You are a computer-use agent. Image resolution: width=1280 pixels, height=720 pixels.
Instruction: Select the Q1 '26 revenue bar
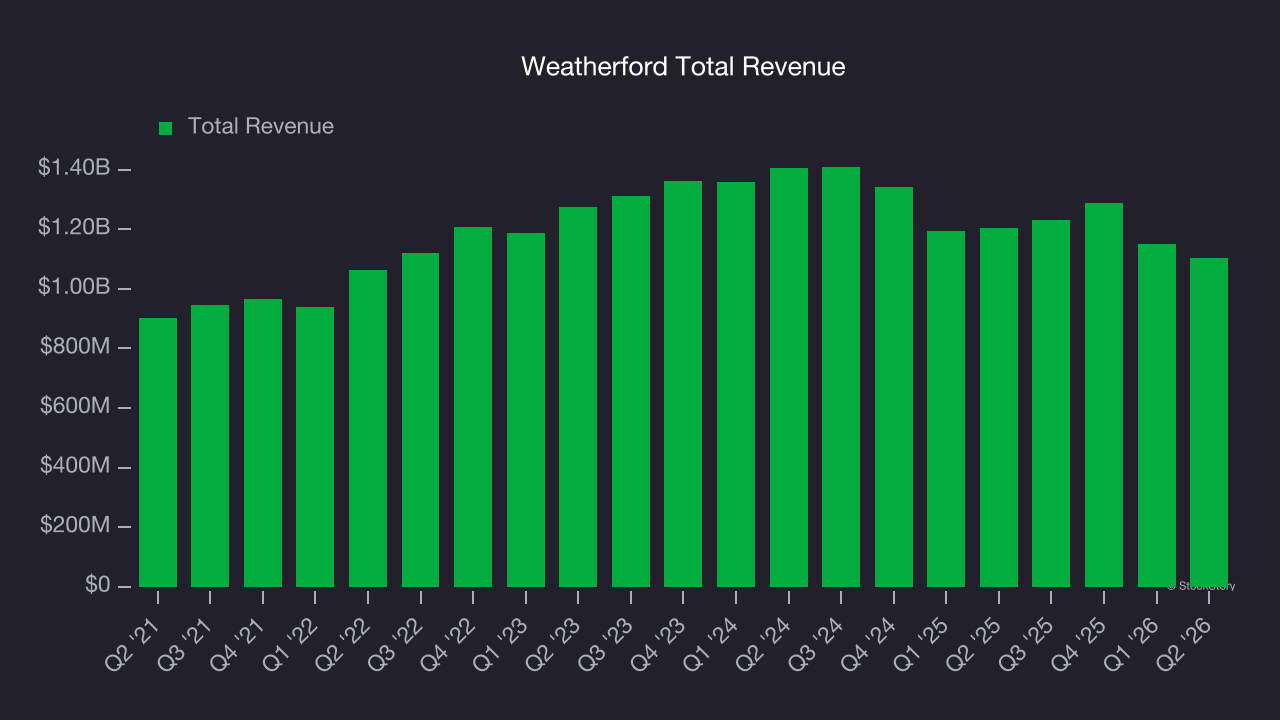click(x=1157, y=415)
